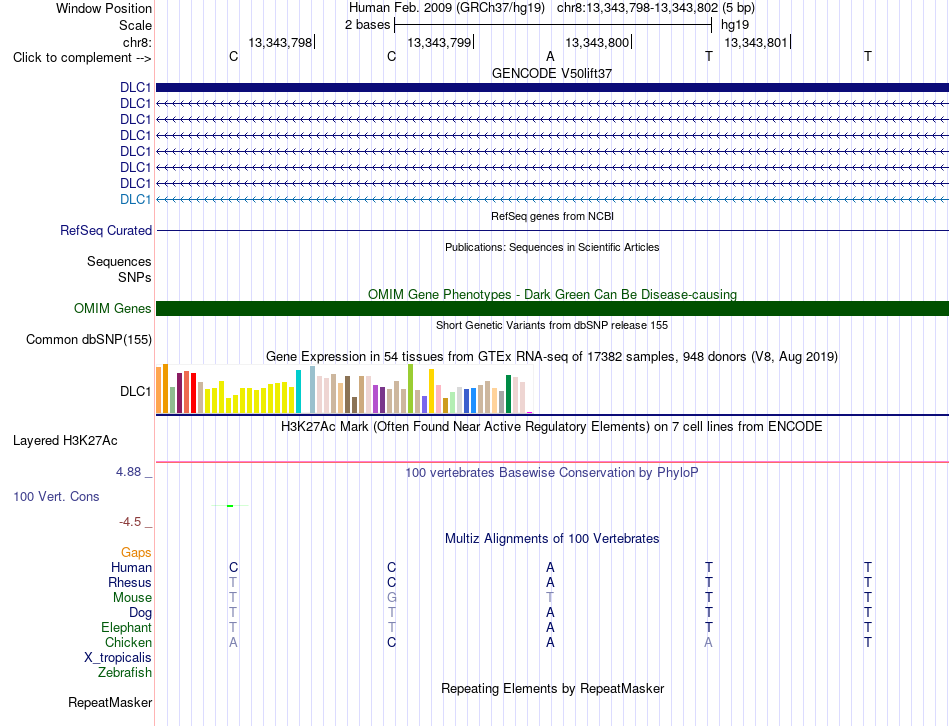Click the OMIM Genes track label
The height and width of the screenshot is (726, 950).
coord(112,308)
